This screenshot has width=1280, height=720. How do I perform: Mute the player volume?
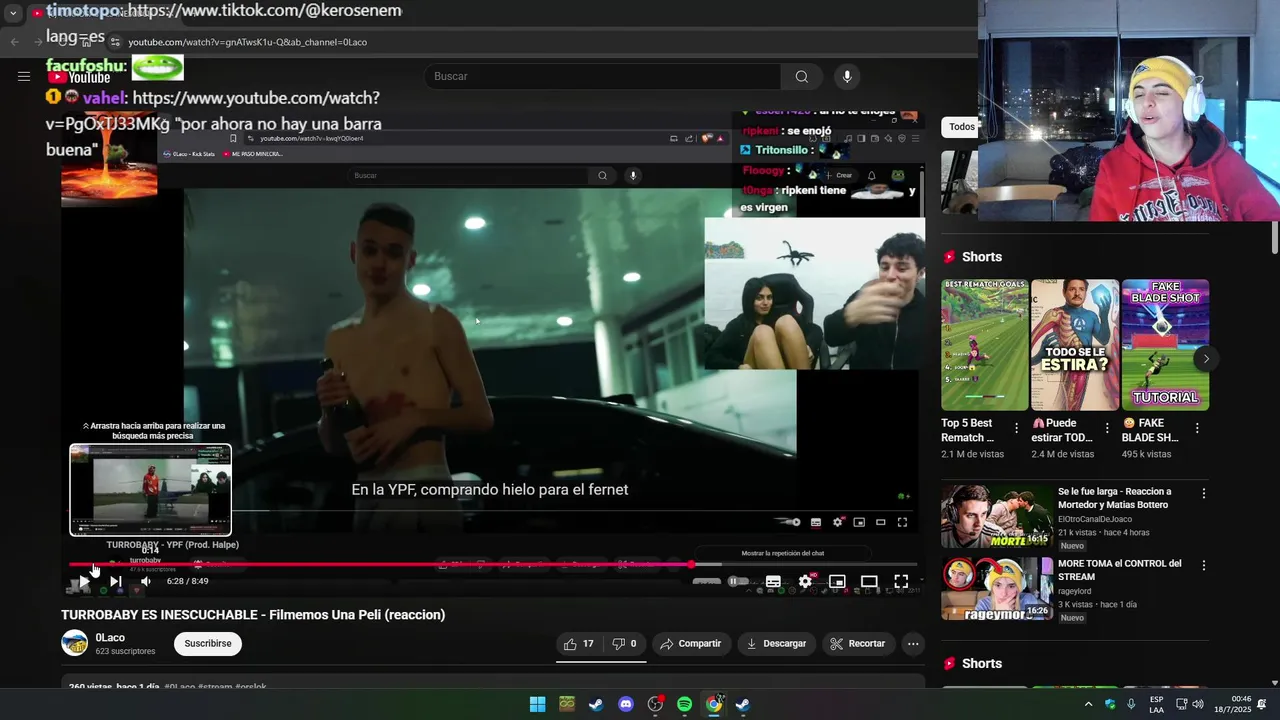coord(146,581)
